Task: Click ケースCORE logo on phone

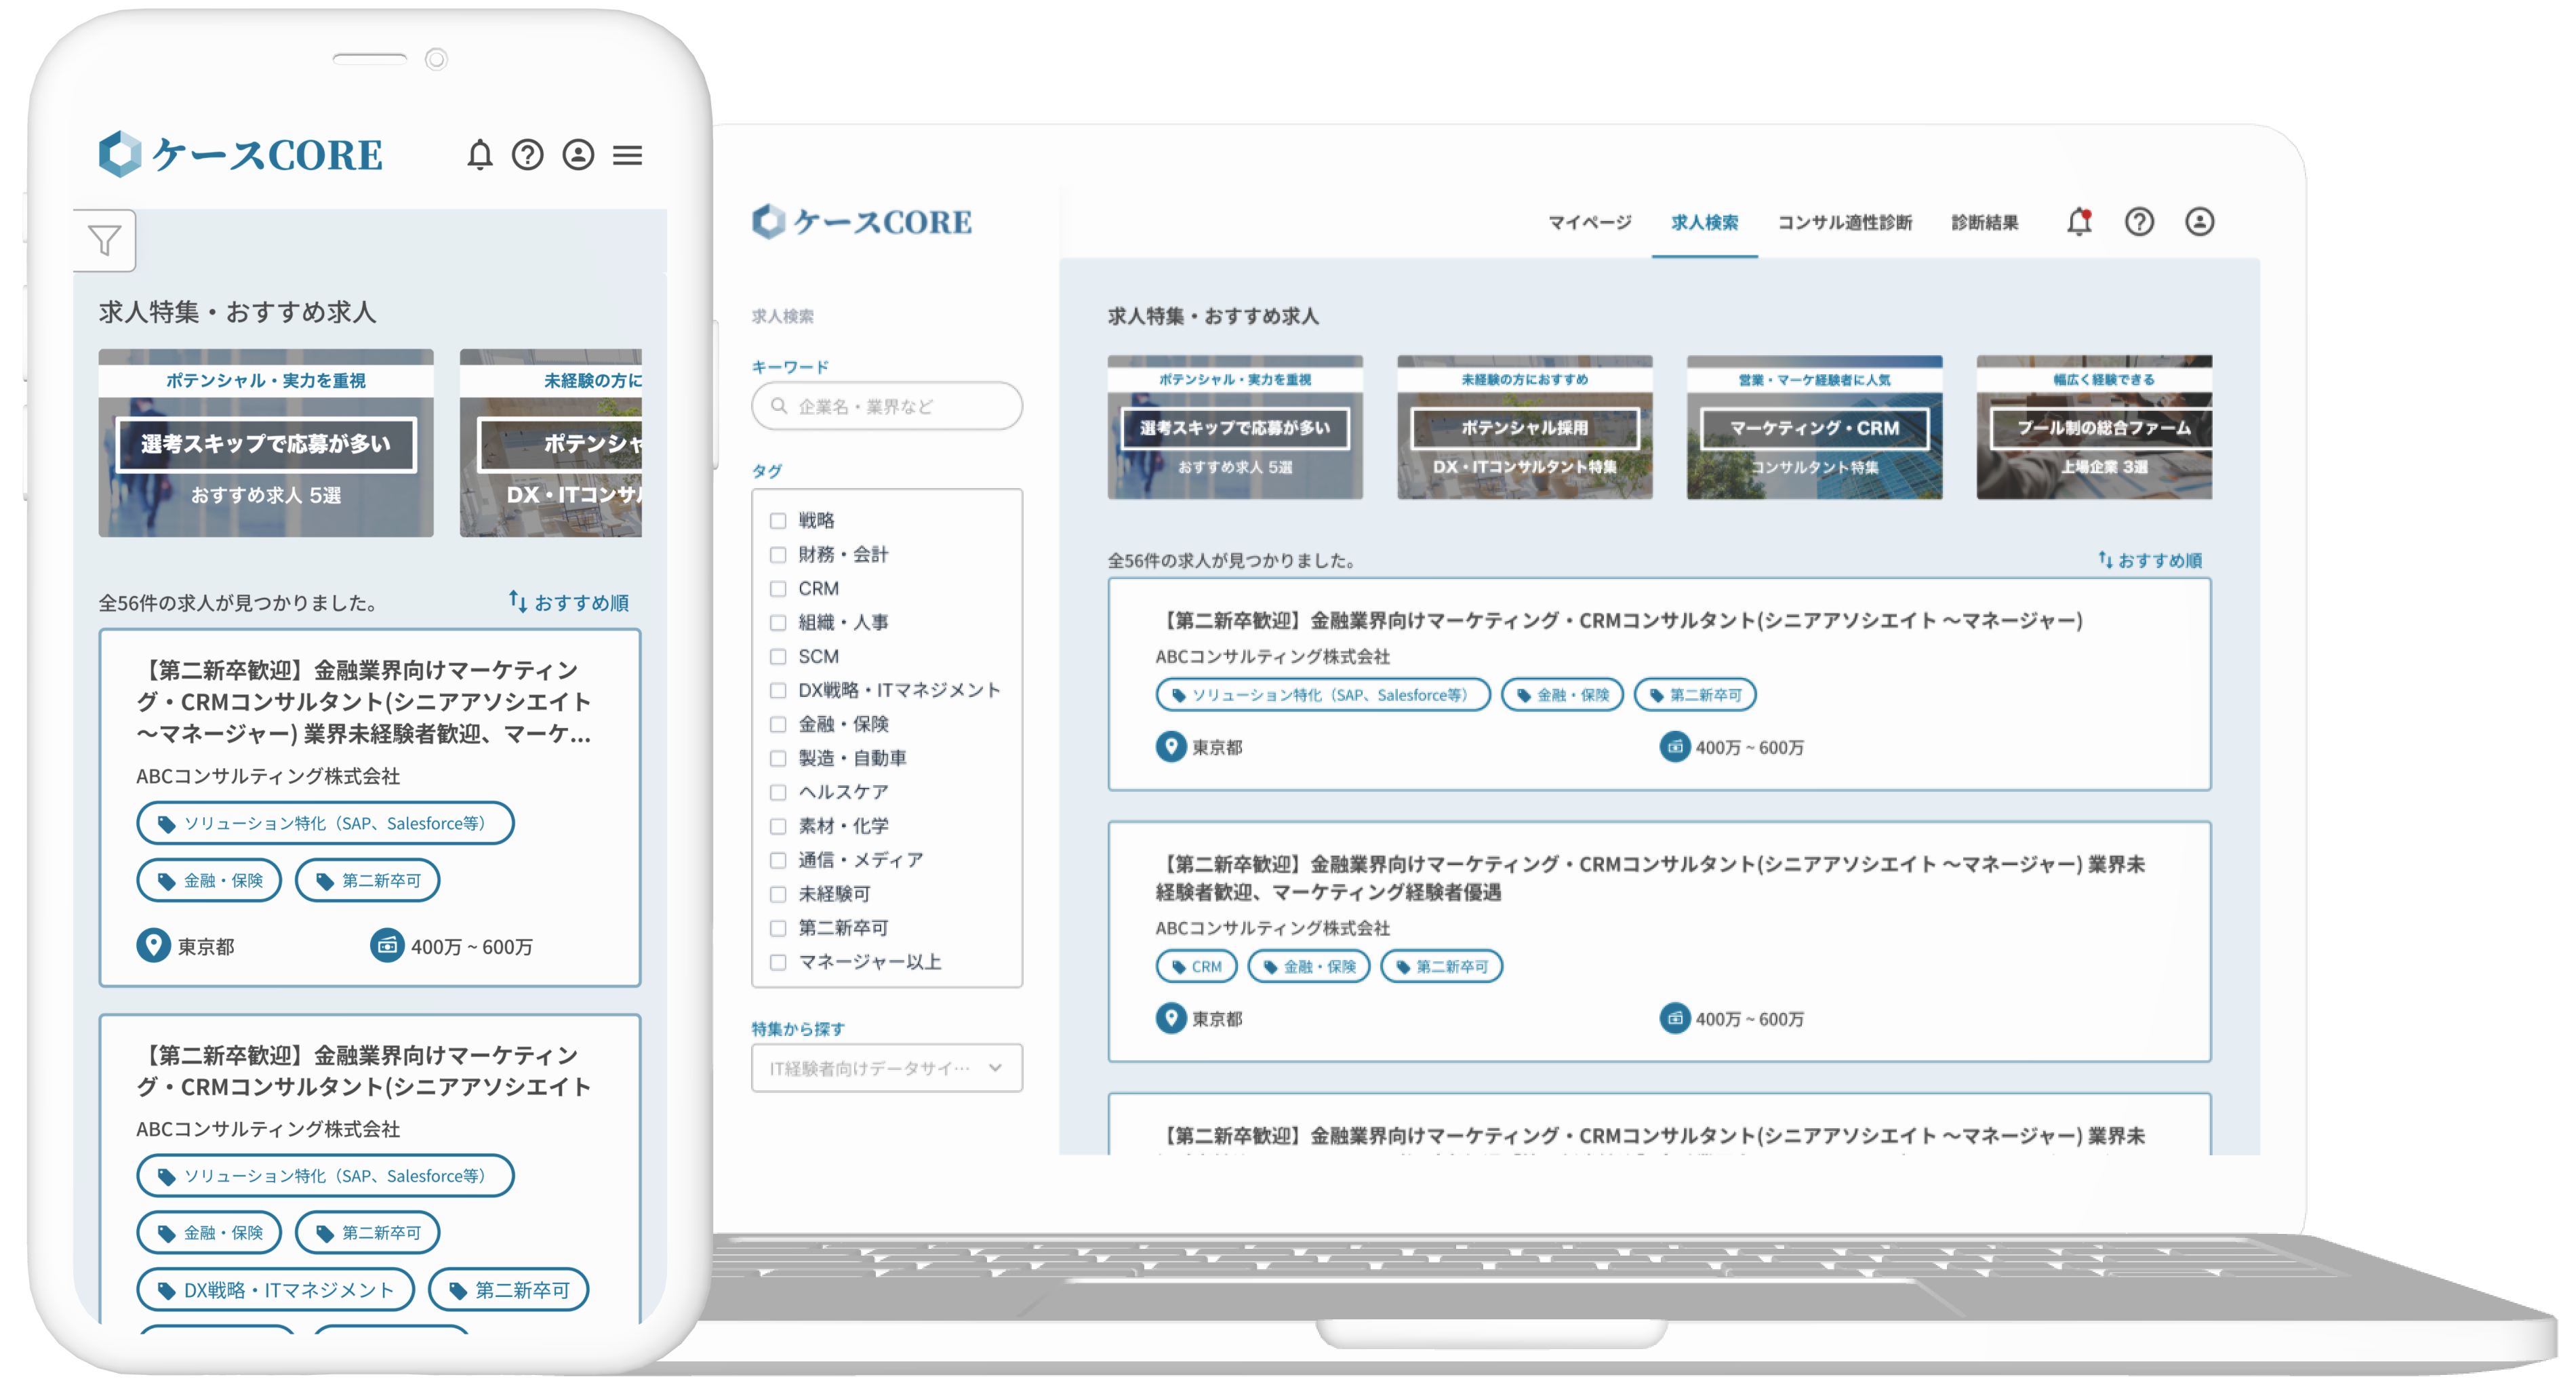Action: [x=240, y=154]
